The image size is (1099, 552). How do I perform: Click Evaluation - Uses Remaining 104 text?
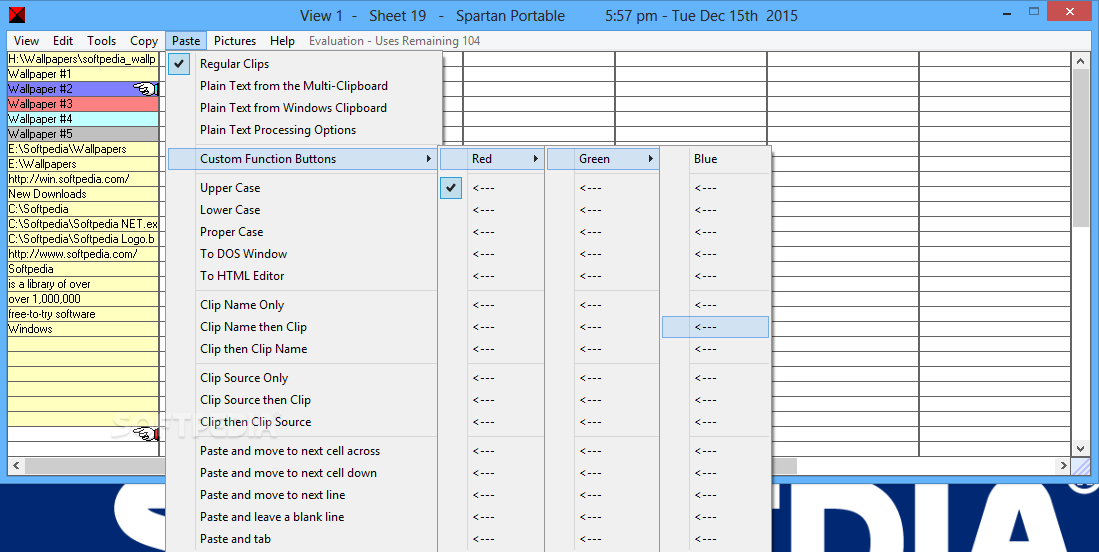point(395,41)
